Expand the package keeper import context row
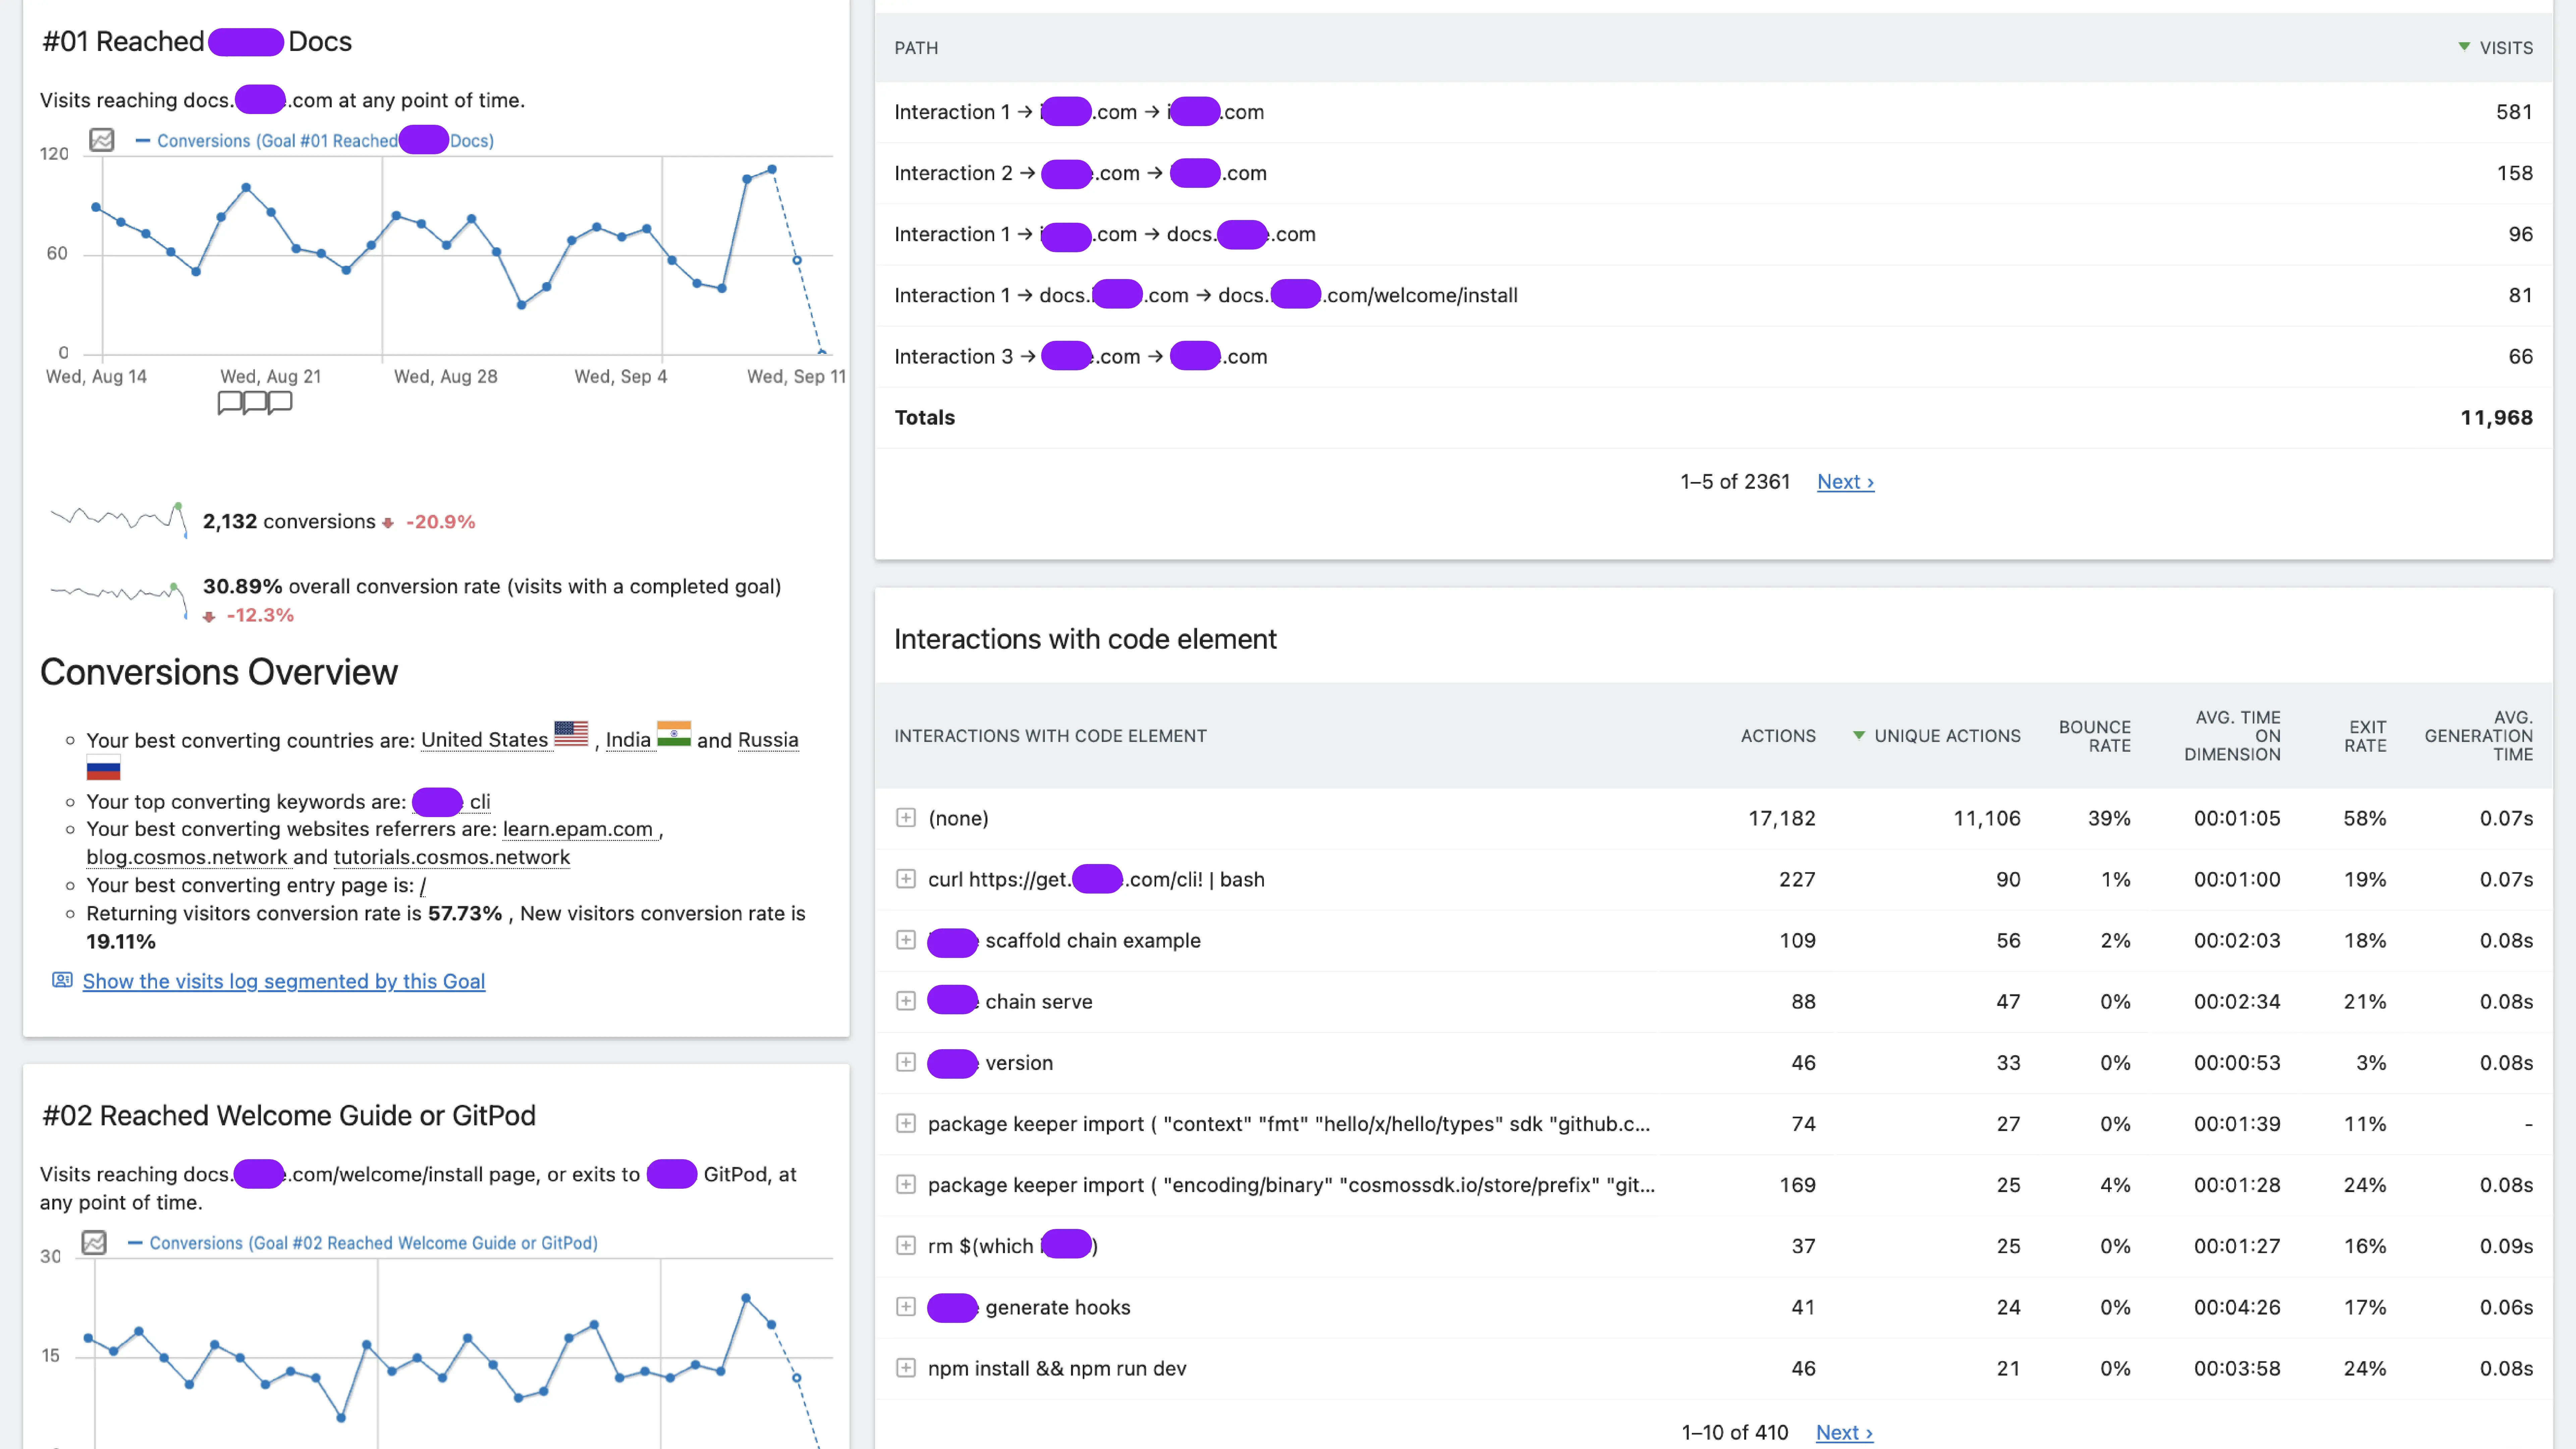The image size is (2576, 1449). pos(906,1123)
